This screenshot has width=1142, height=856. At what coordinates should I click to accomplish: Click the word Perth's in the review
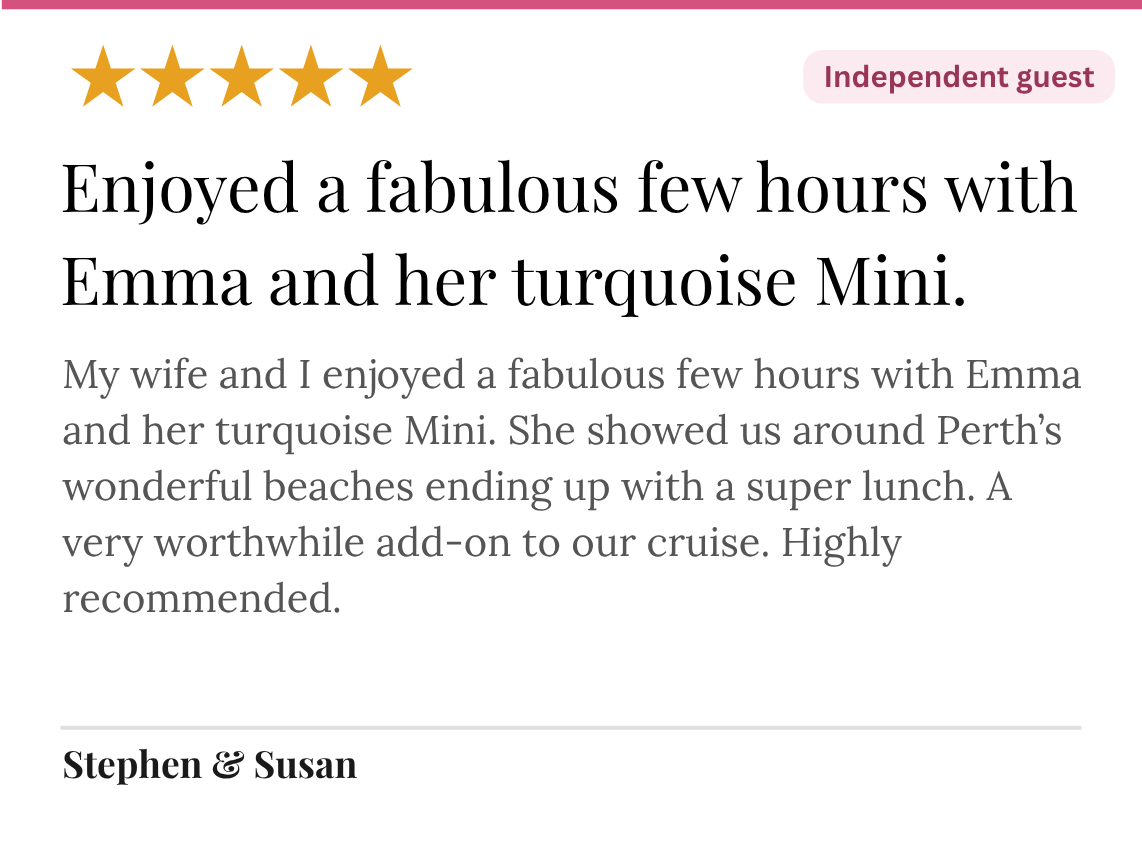click(999, 430)
